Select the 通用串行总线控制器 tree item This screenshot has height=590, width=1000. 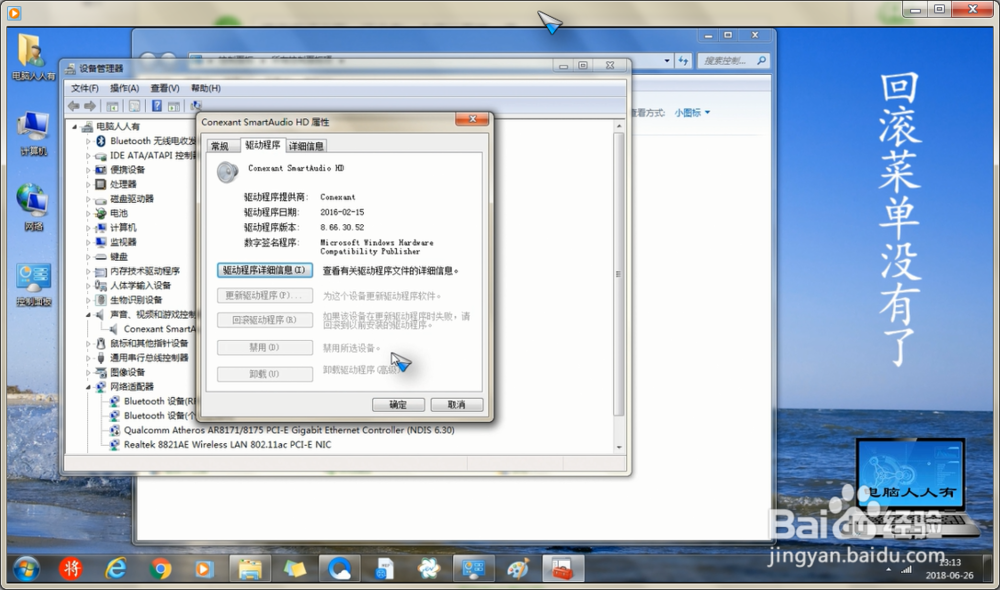pos(149,358)
